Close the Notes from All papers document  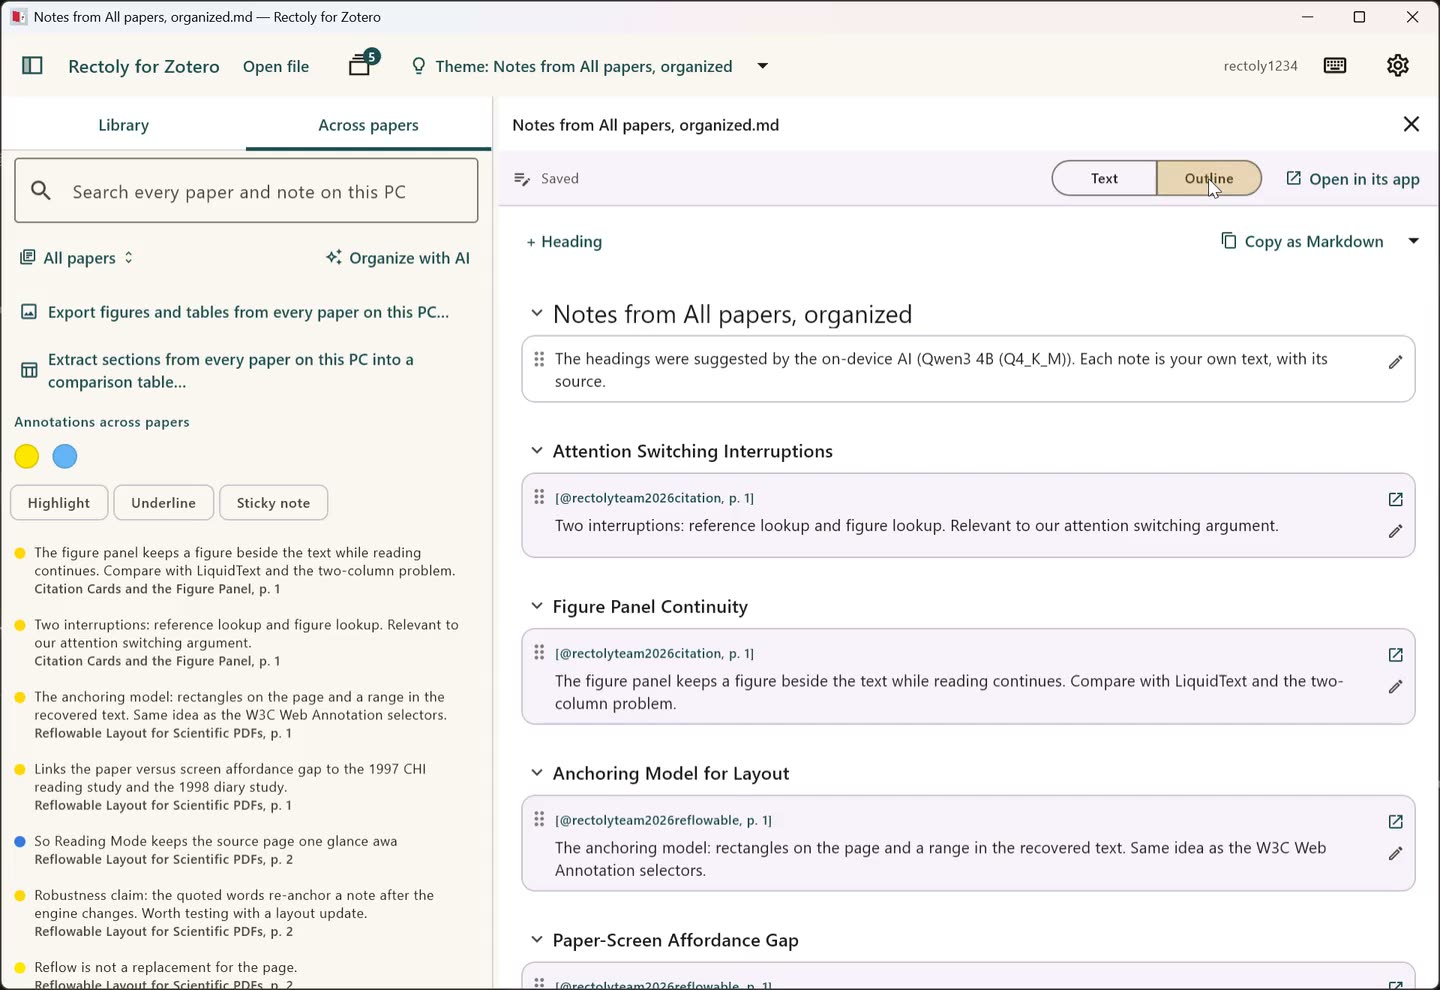(1411, 124)
